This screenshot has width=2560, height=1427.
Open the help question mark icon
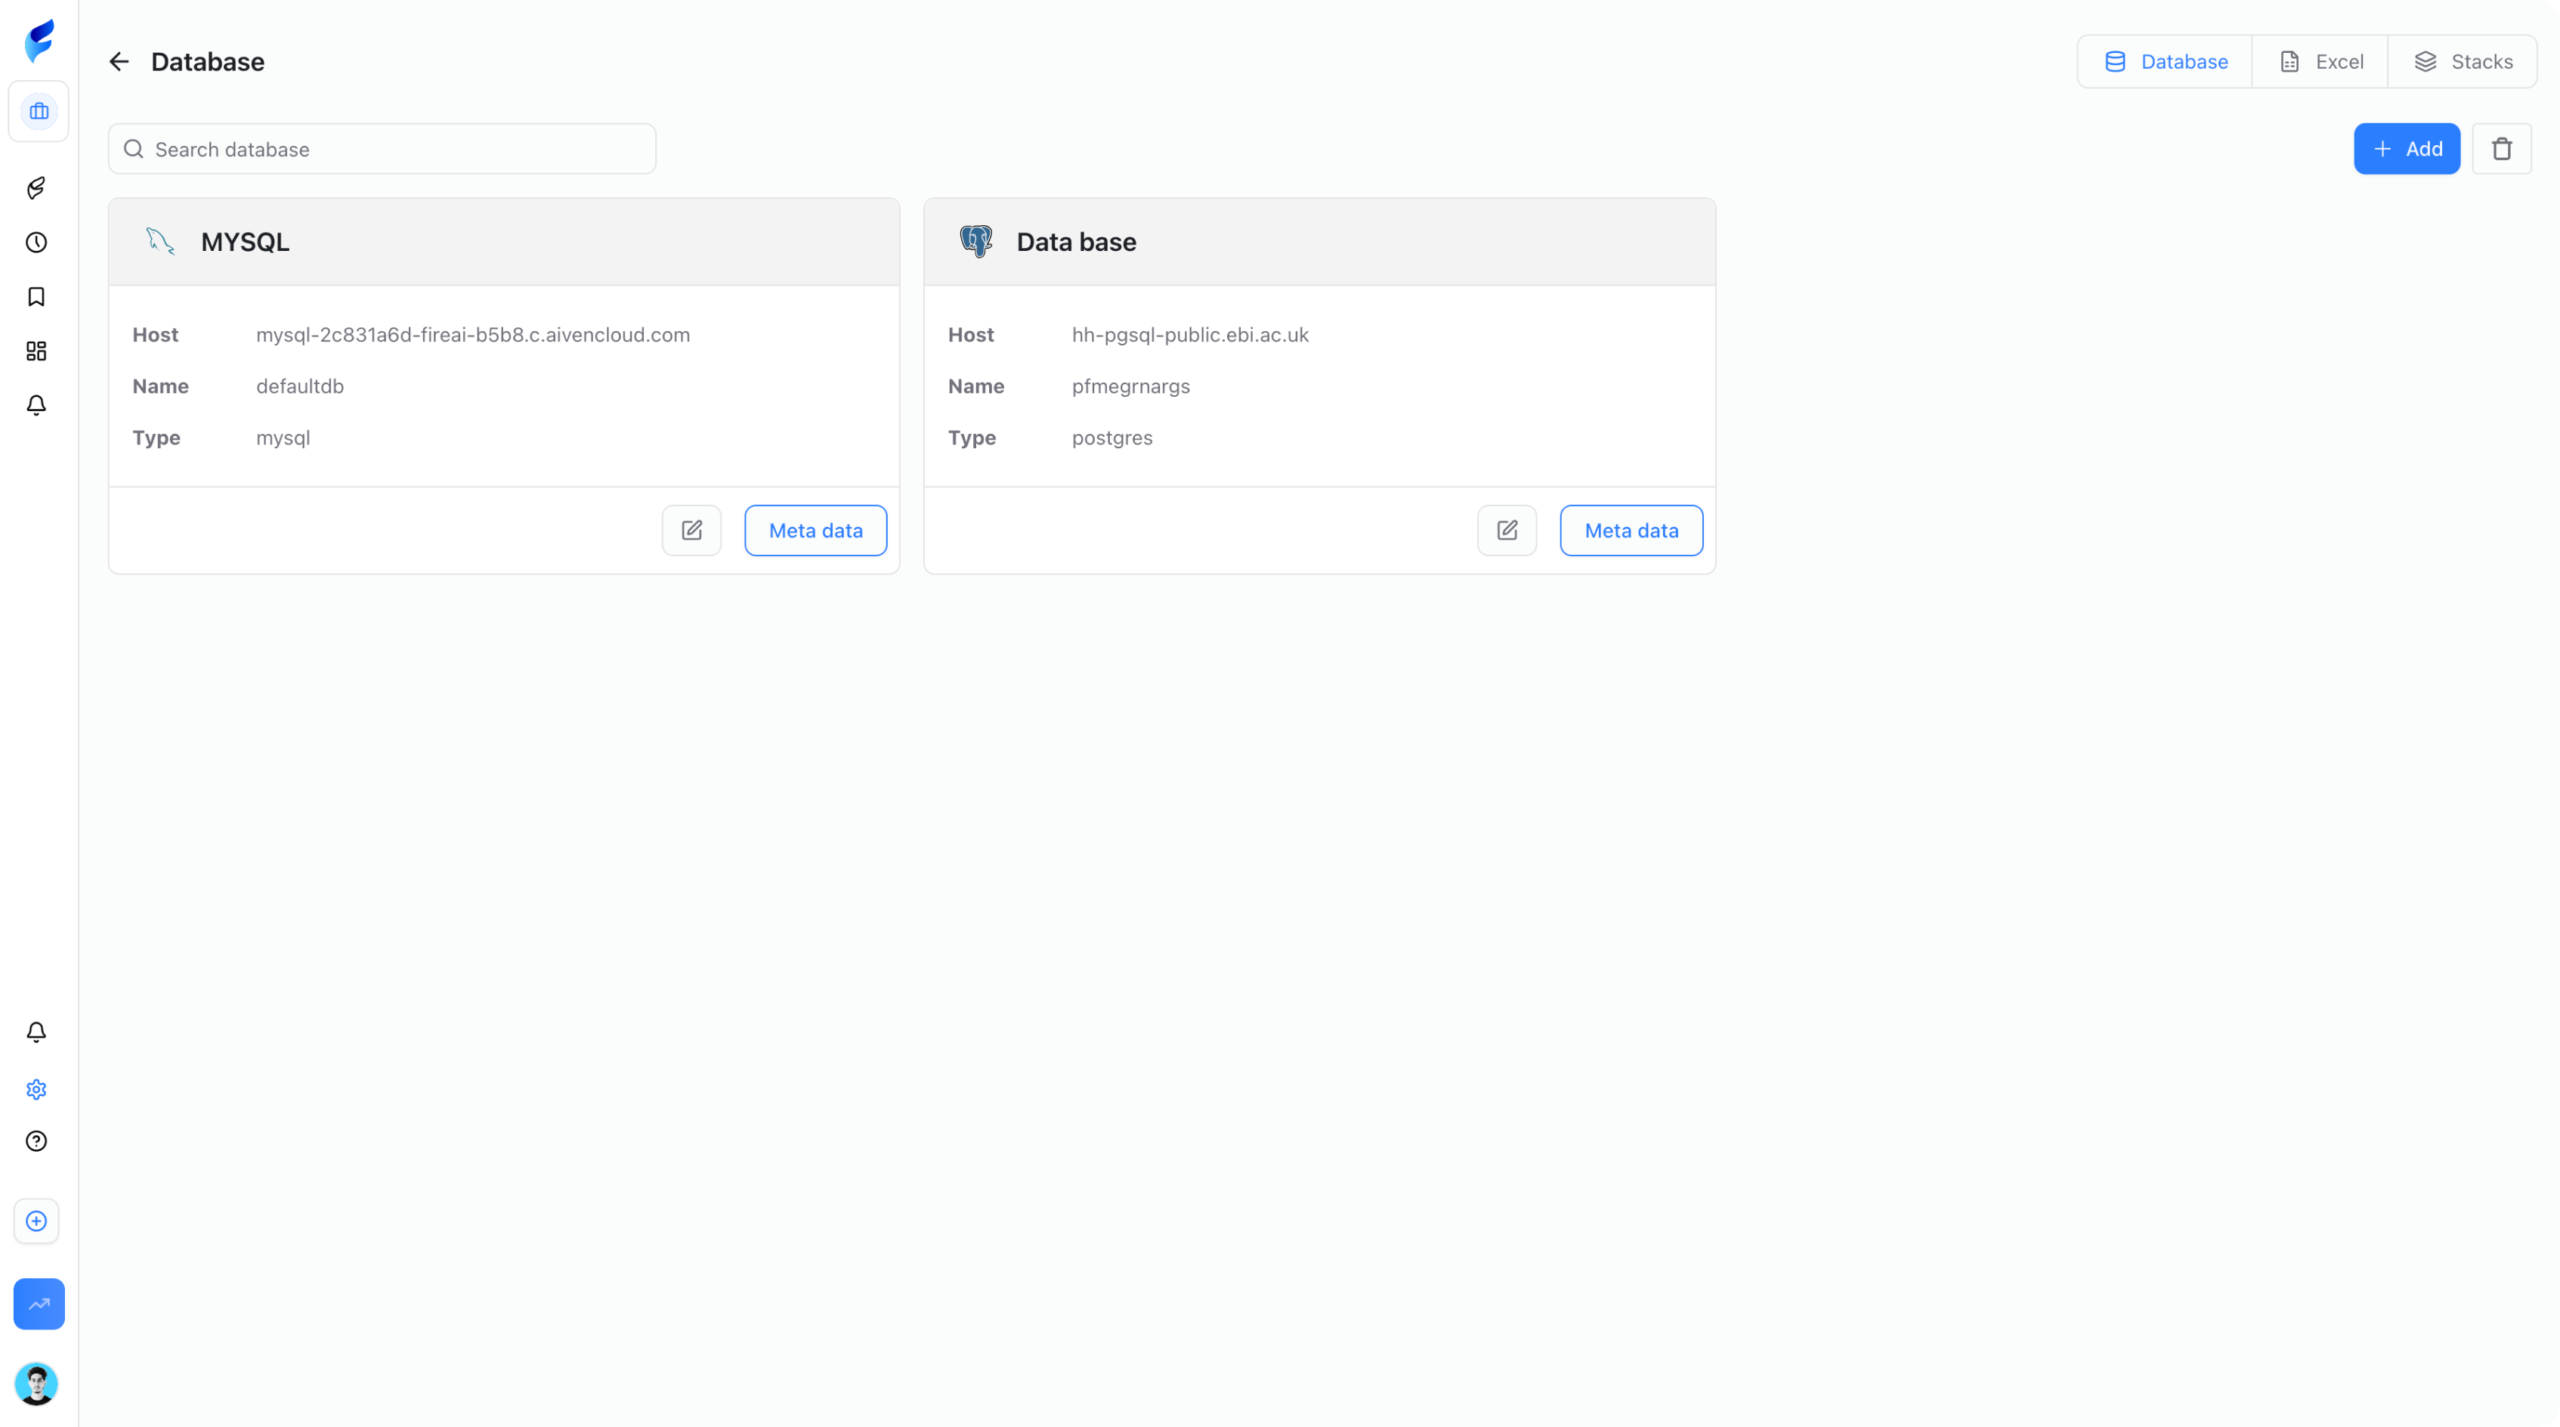click(x=37, y=1141)
